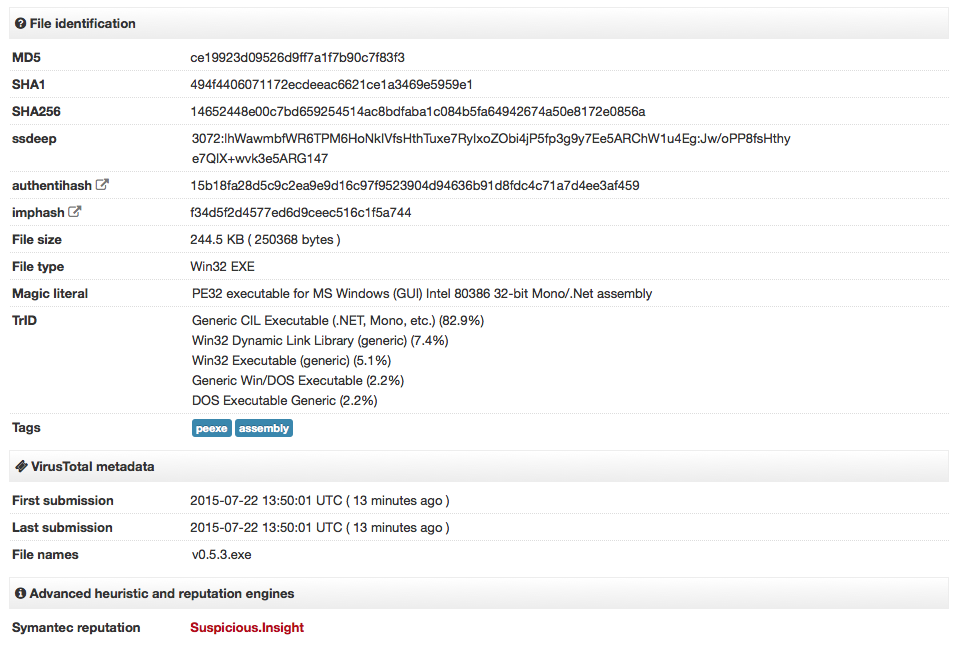Select the assembly tag

(264, 428)
